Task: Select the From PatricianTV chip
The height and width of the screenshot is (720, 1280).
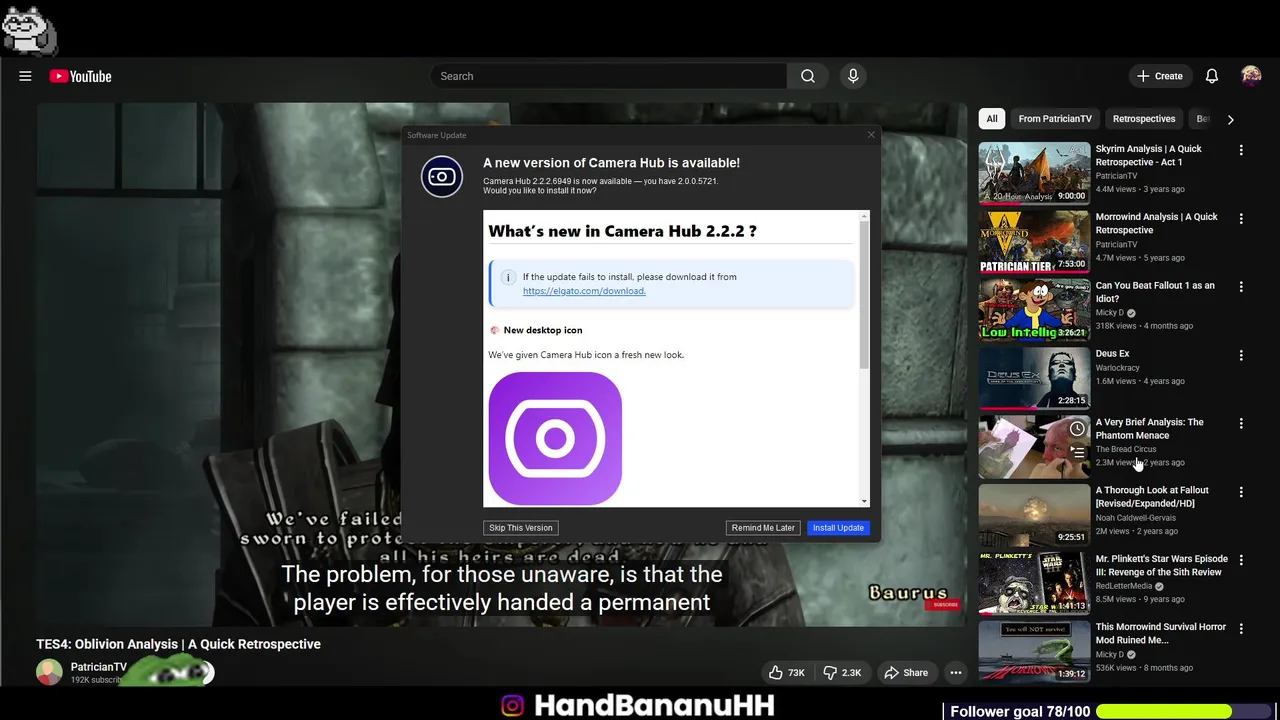Action: pyautogui.click(x=1055, y=119)
